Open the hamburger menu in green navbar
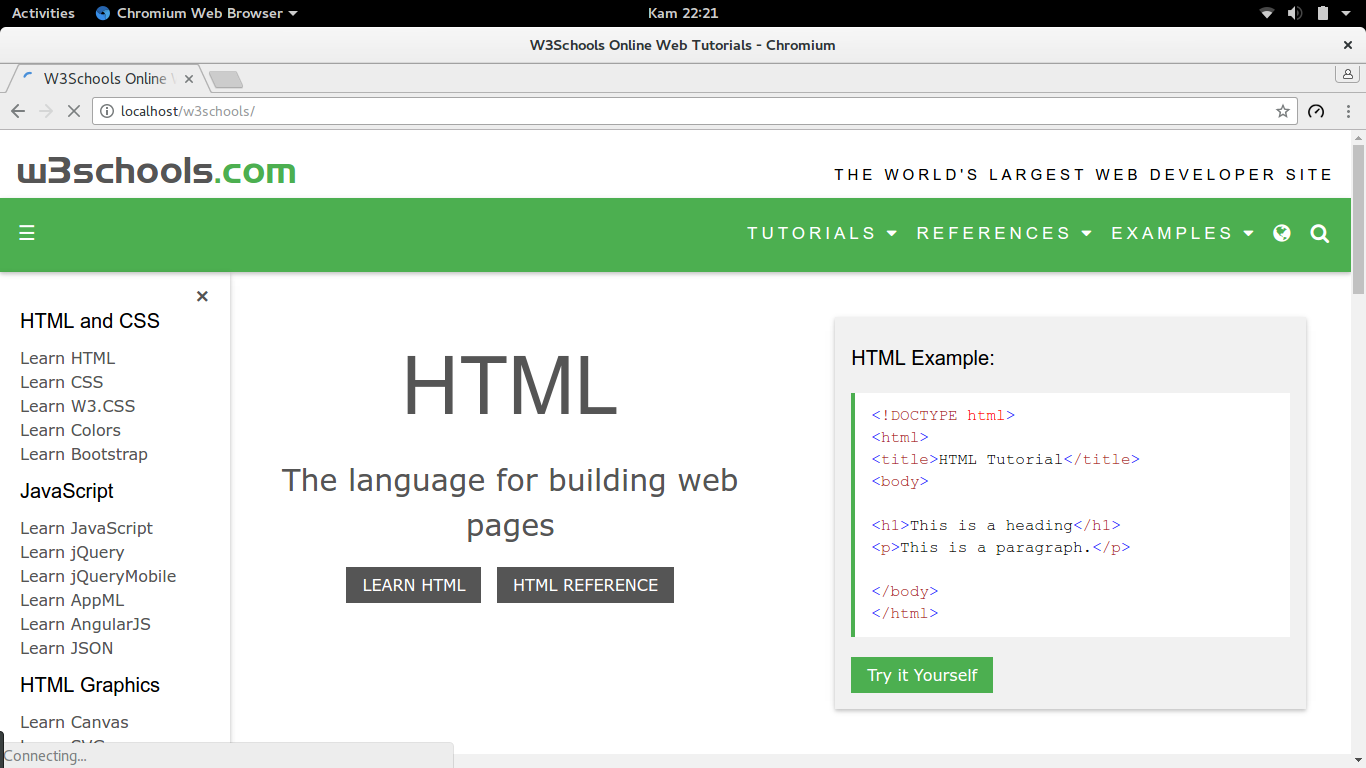The height and width of the screenshot is (768, 1366). (x=27, y=233)
